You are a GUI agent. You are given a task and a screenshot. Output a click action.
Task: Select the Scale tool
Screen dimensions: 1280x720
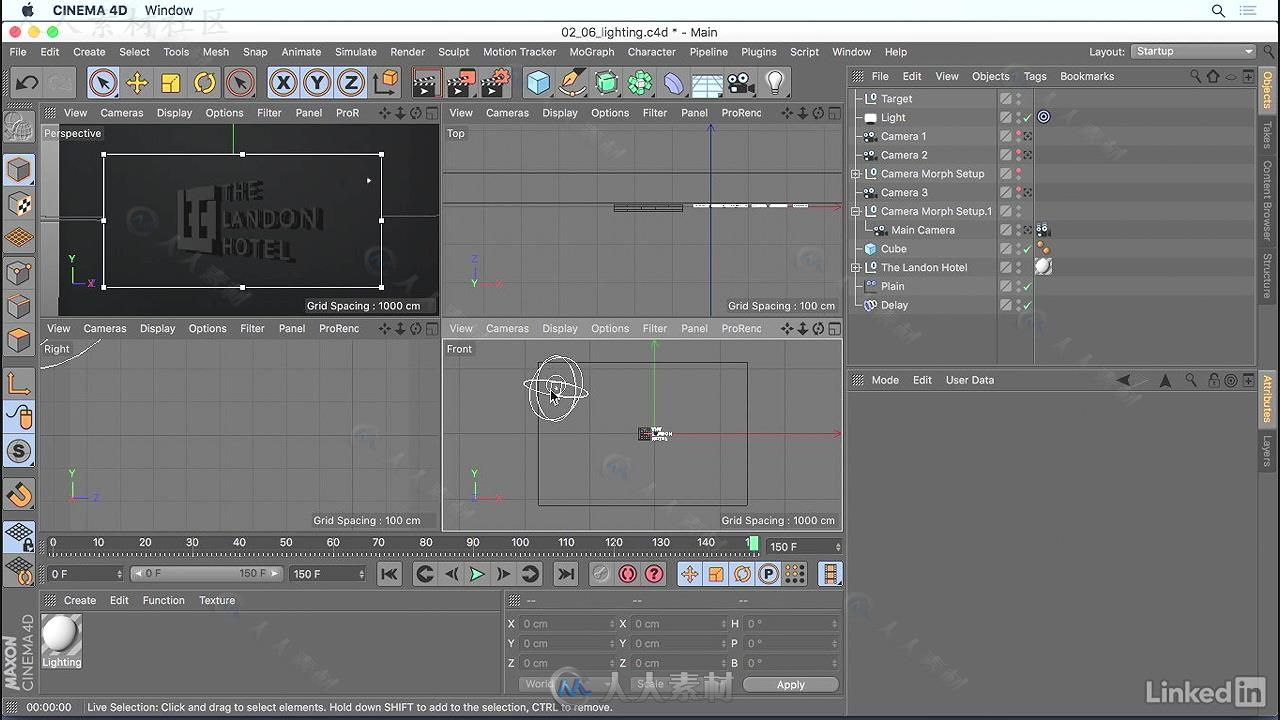click(171, 82)
